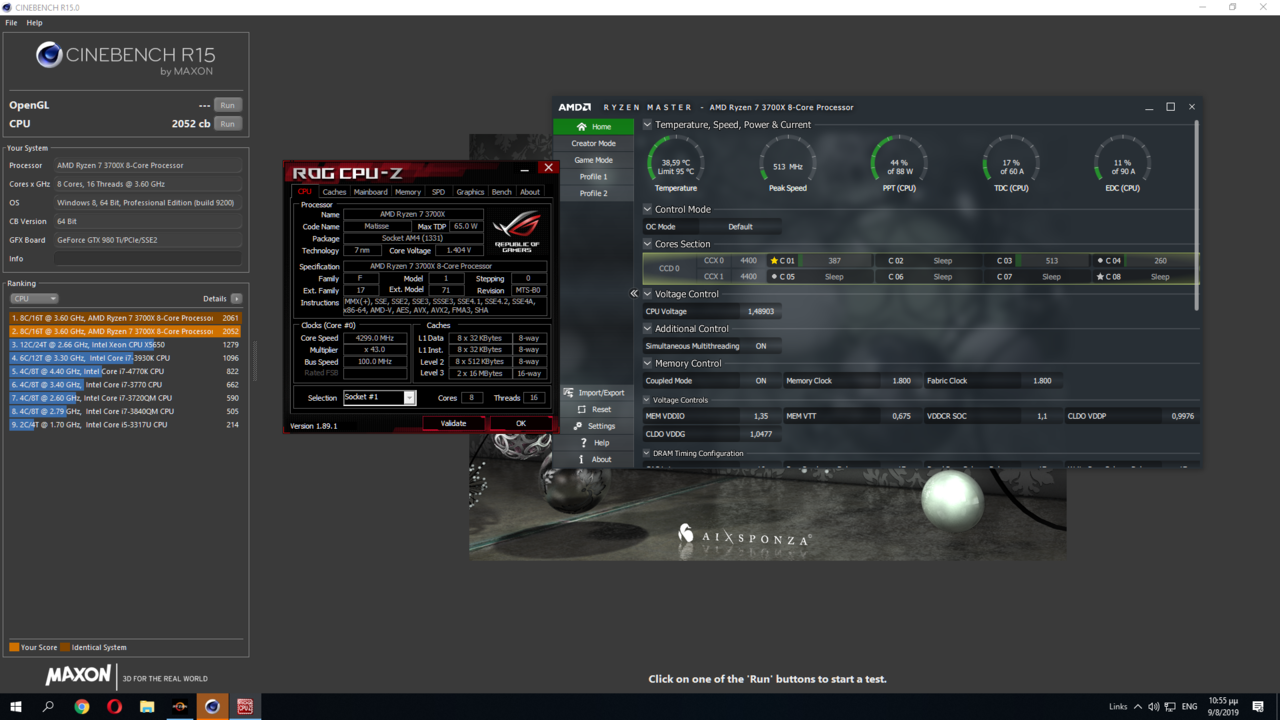The height and width of the screenshot is (720, 1280).
Task: Switch to the CPU-Z Graphics tab
Action: pyautogui.click(x=470, y=192)
